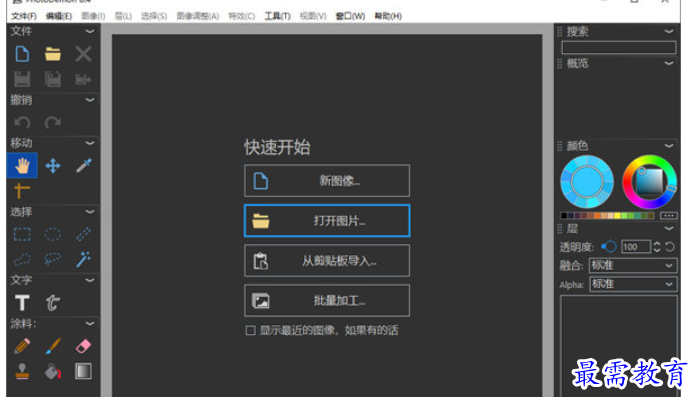Viewport: 696px width, 405px height.
Task: Select the Gradient tool
Action: coord(83,371)
